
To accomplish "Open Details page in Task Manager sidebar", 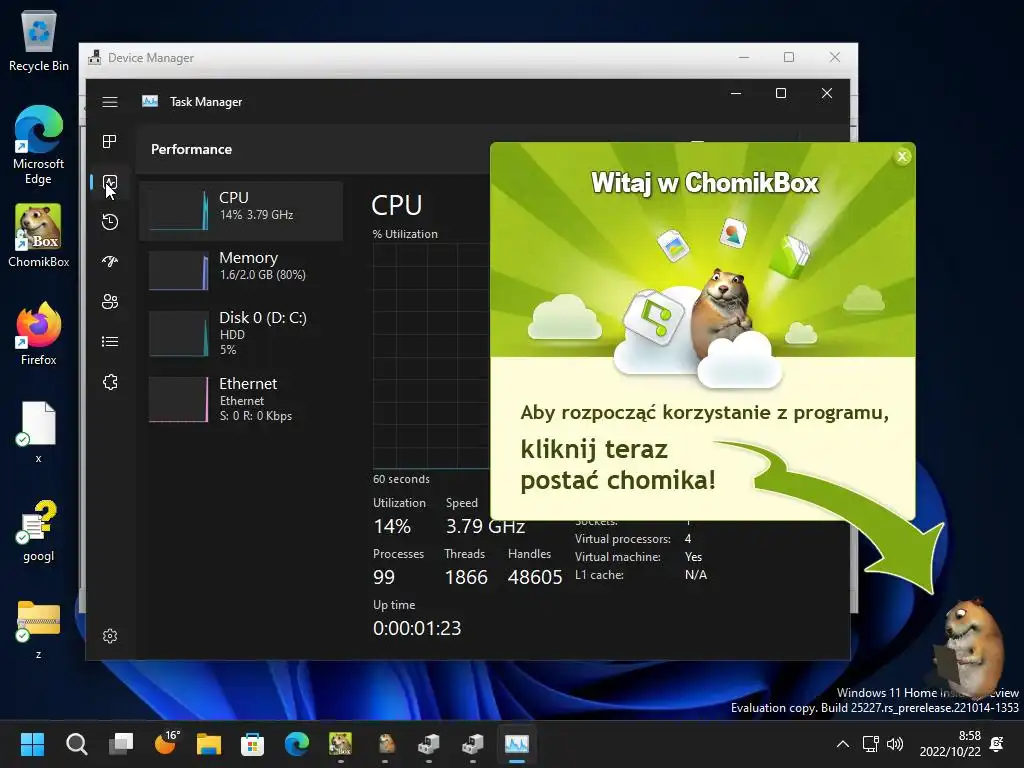I will point(110,342).
